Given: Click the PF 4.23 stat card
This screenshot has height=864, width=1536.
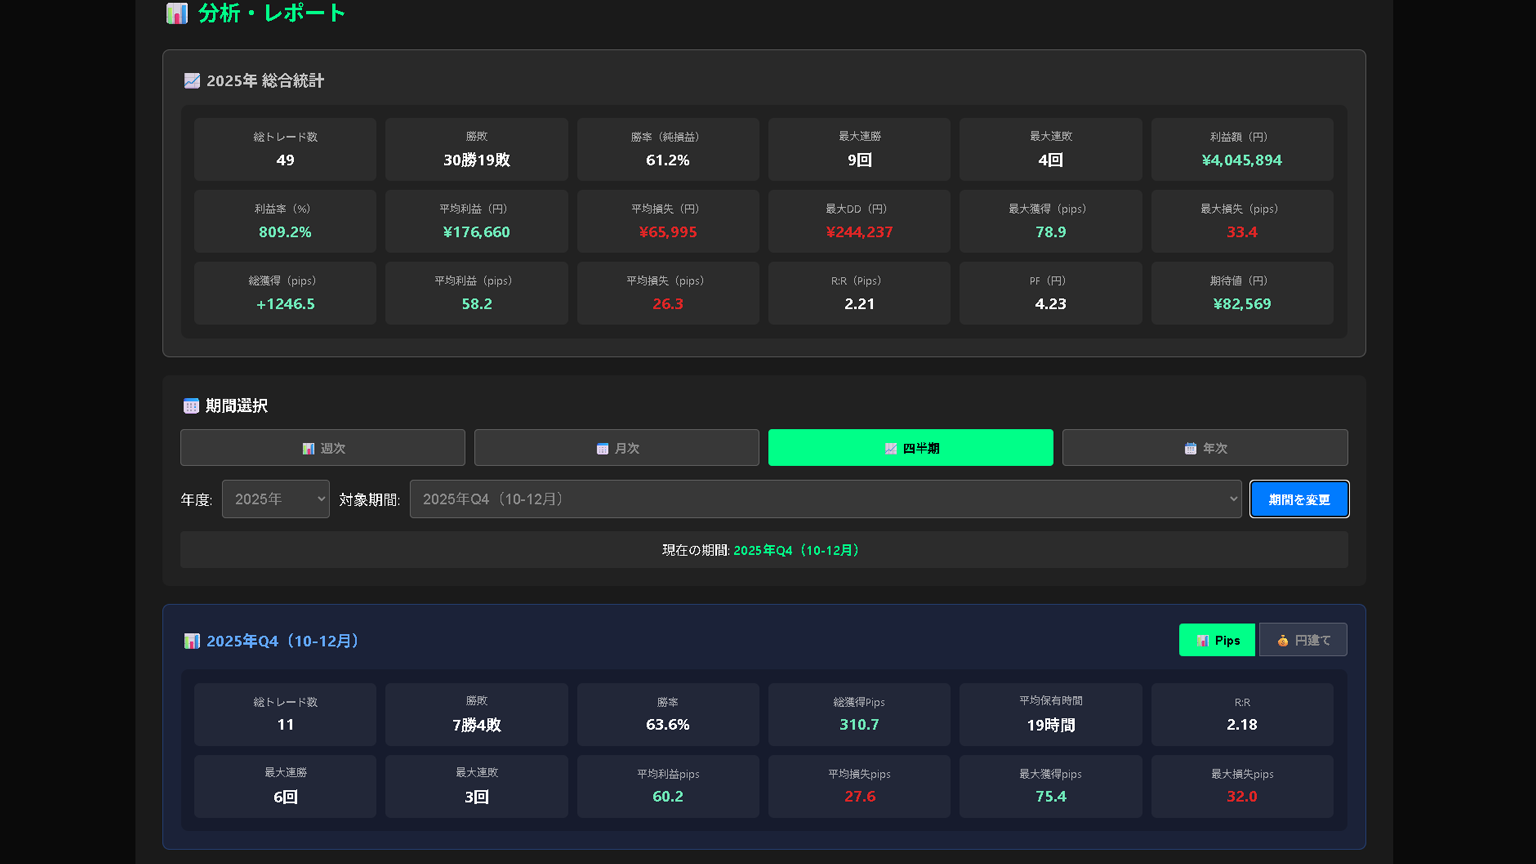Looking at the screenshot, I should click(x=1050, y=293).
